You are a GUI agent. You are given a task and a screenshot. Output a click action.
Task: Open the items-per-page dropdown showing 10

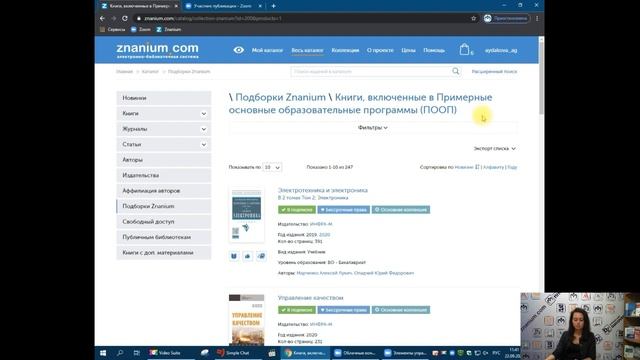[x=272, y=167]
